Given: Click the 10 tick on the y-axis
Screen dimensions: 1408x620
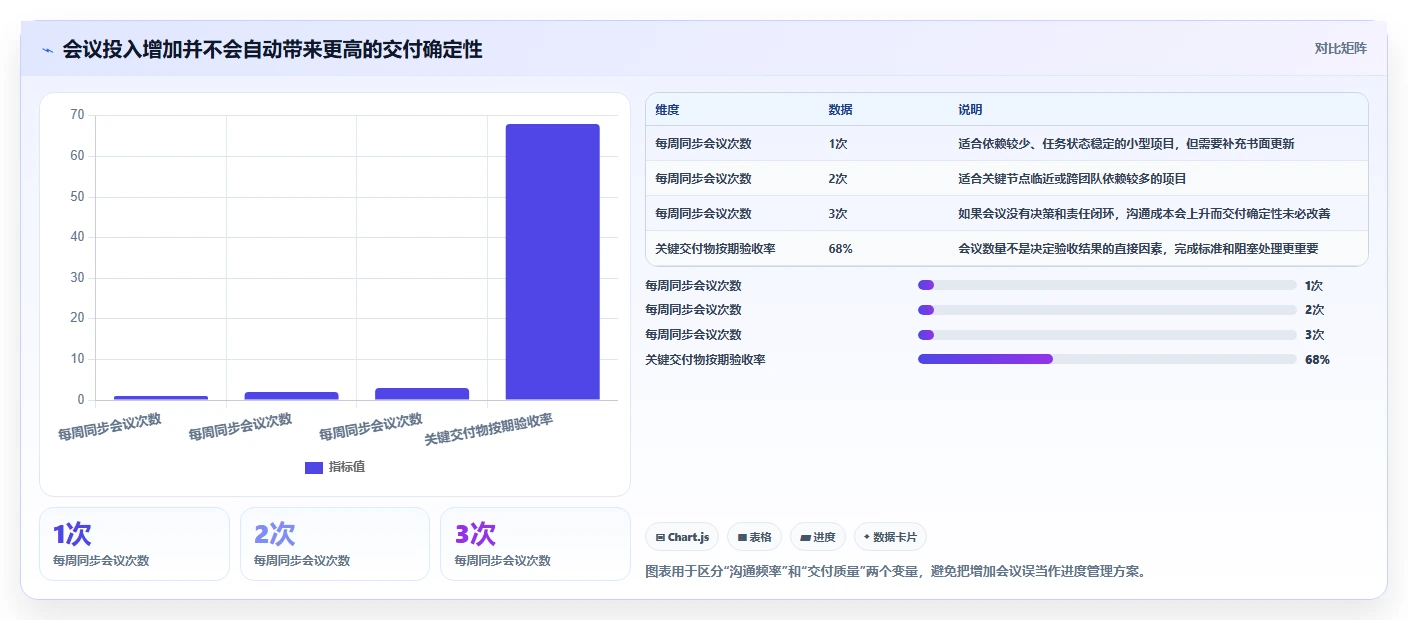Looking at the screenshot, I should coord(78,359).
